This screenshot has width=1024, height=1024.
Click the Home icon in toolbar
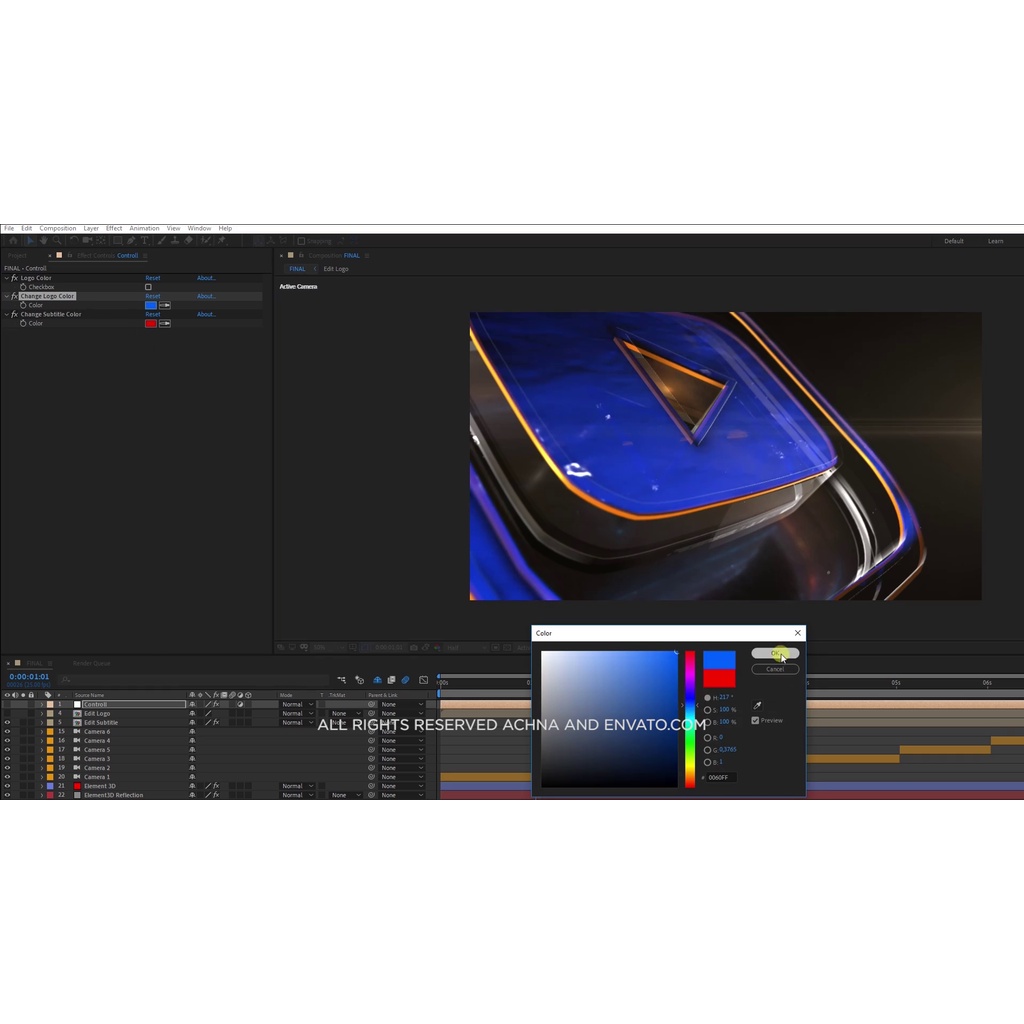(13, 241)
